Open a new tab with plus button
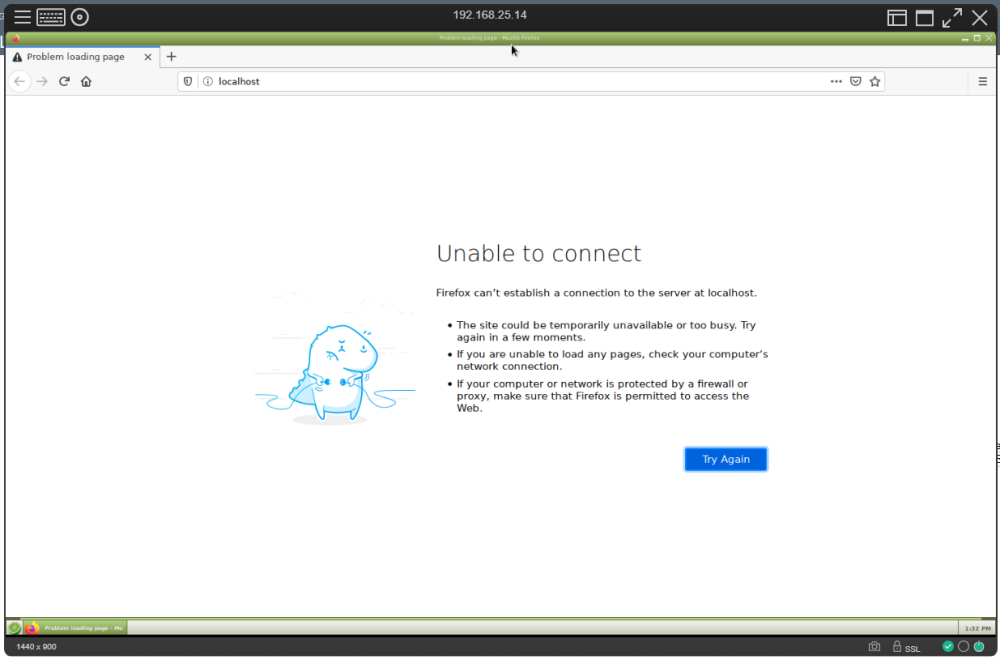The width and height of the screenshot is (1000, 660). tap(171, 57)
